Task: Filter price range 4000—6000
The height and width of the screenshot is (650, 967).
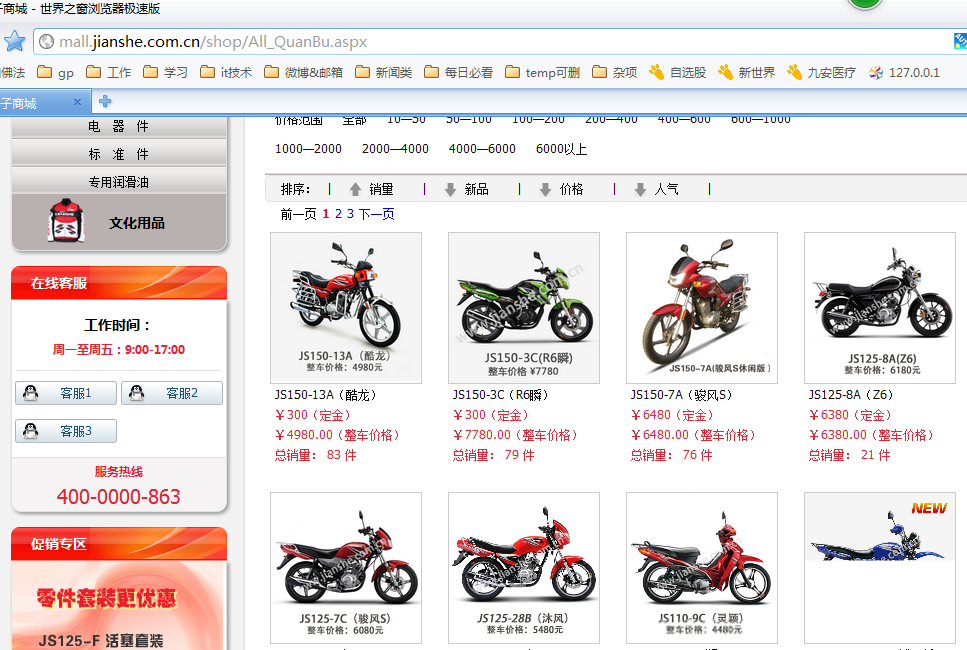Action: tap(482, 149)
